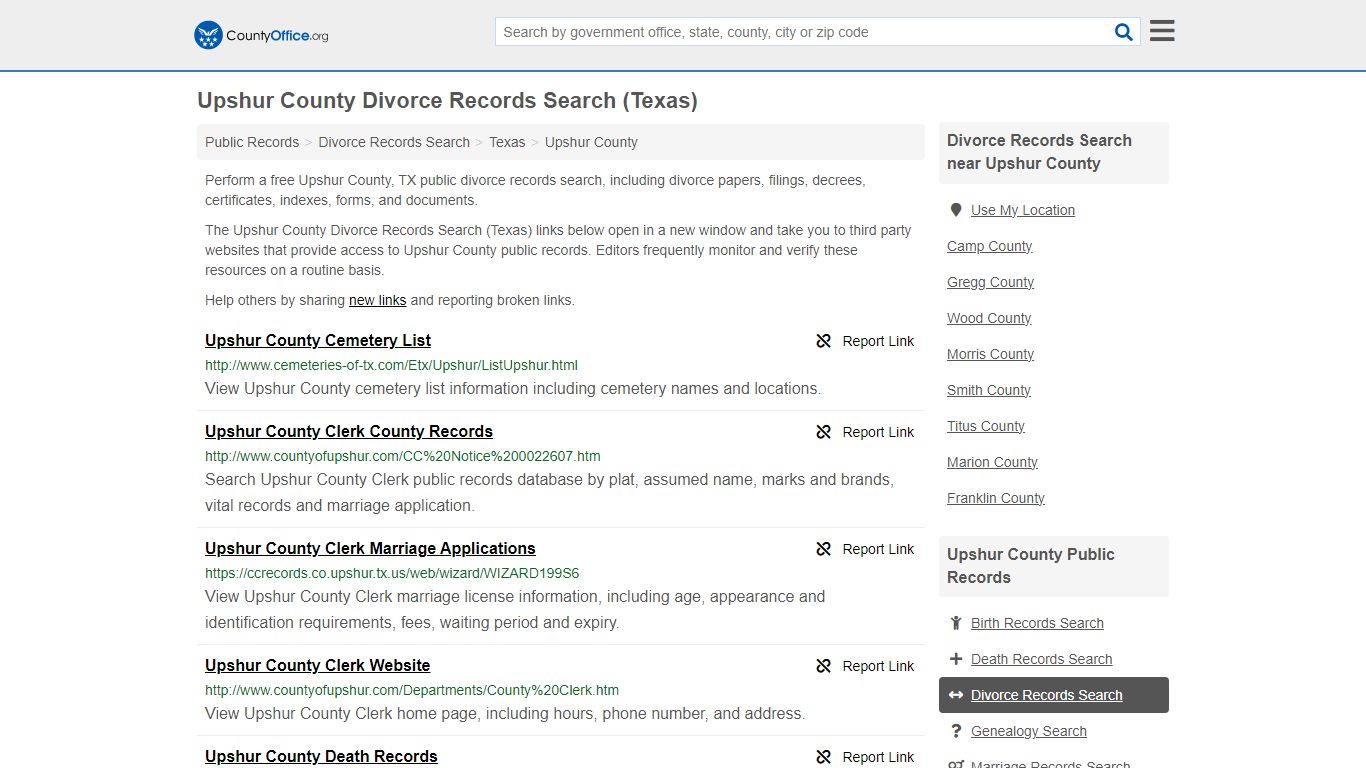Viewport: 1366px width, 768px height.
Task: Click the question mark icon beside Genealogy Search
Action: (x=956, y=731)
